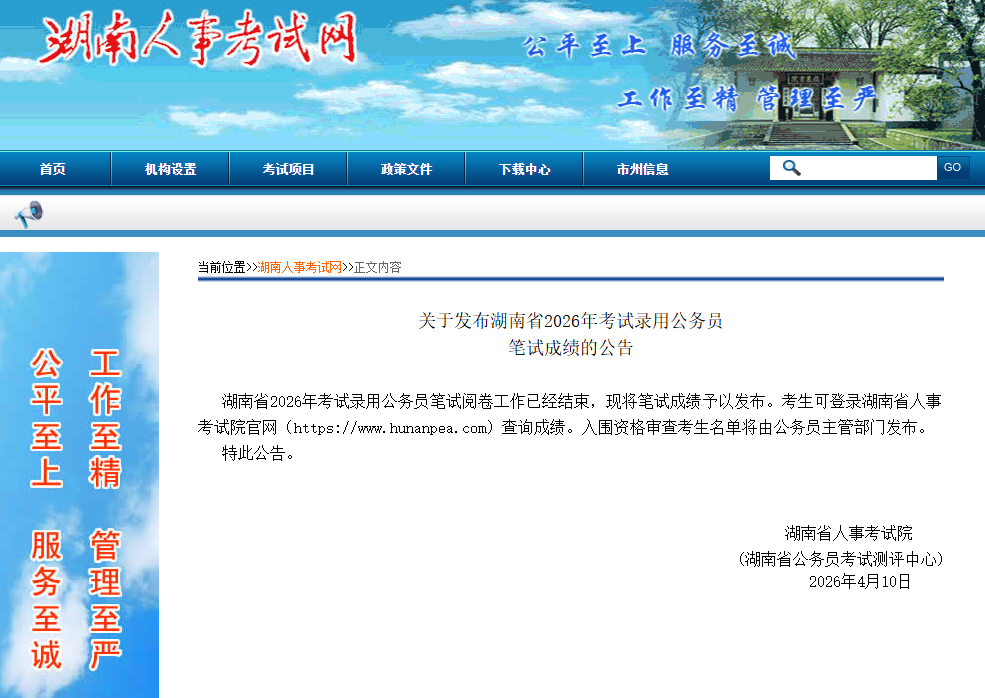Viewport: 985px width, 698px height.
Task: Click the announcement title about 2026 笔试成绩
Action: pos(573,334)
